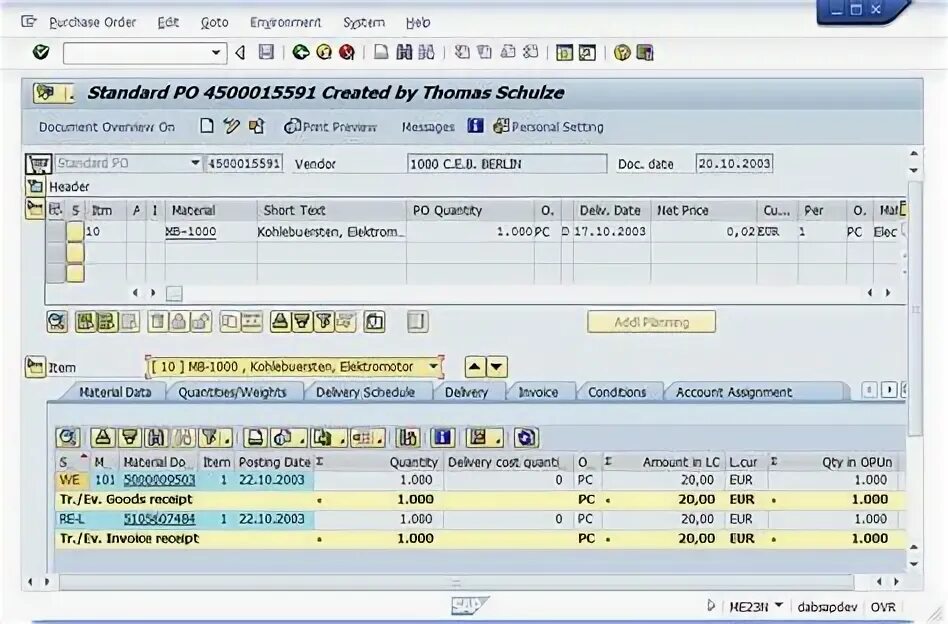This screenshot has height=624, width=948.
Task: Click the Other Purchase Order icon
Action: click(256, 126)
